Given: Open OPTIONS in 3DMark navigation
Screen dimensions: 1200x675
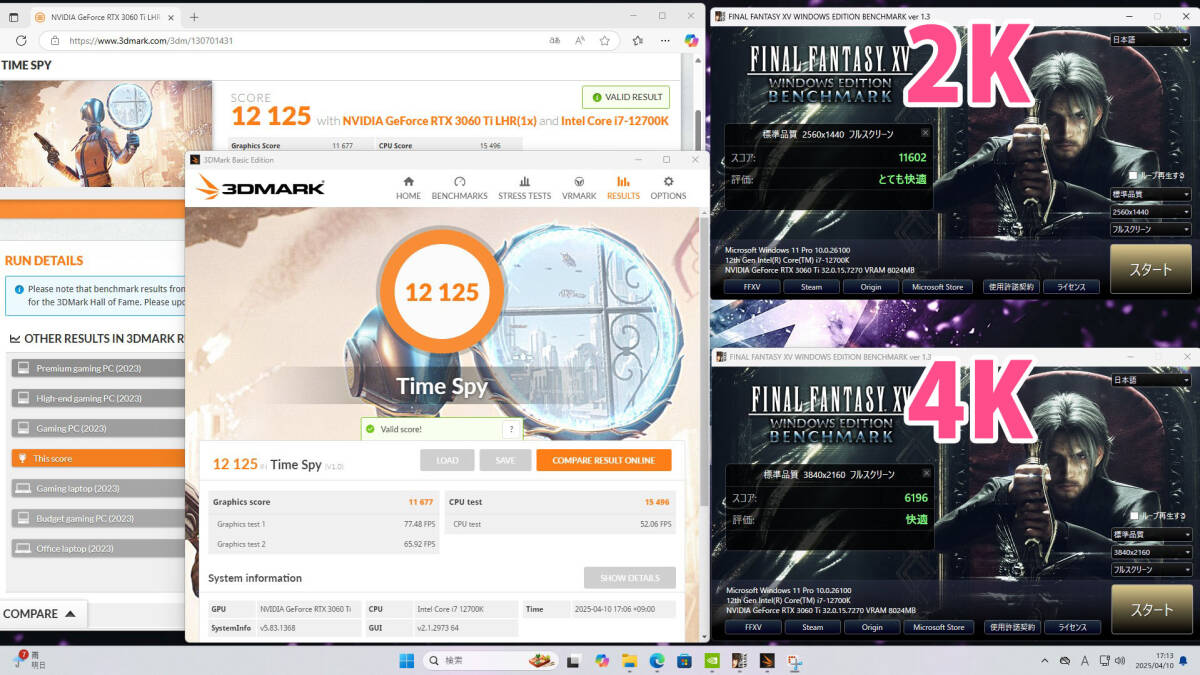Looking at the screenshot, I should coord(668,188).
